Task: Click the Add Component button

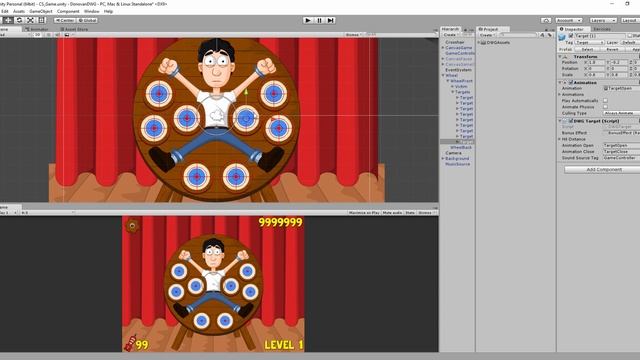Action: coord(603,169)
